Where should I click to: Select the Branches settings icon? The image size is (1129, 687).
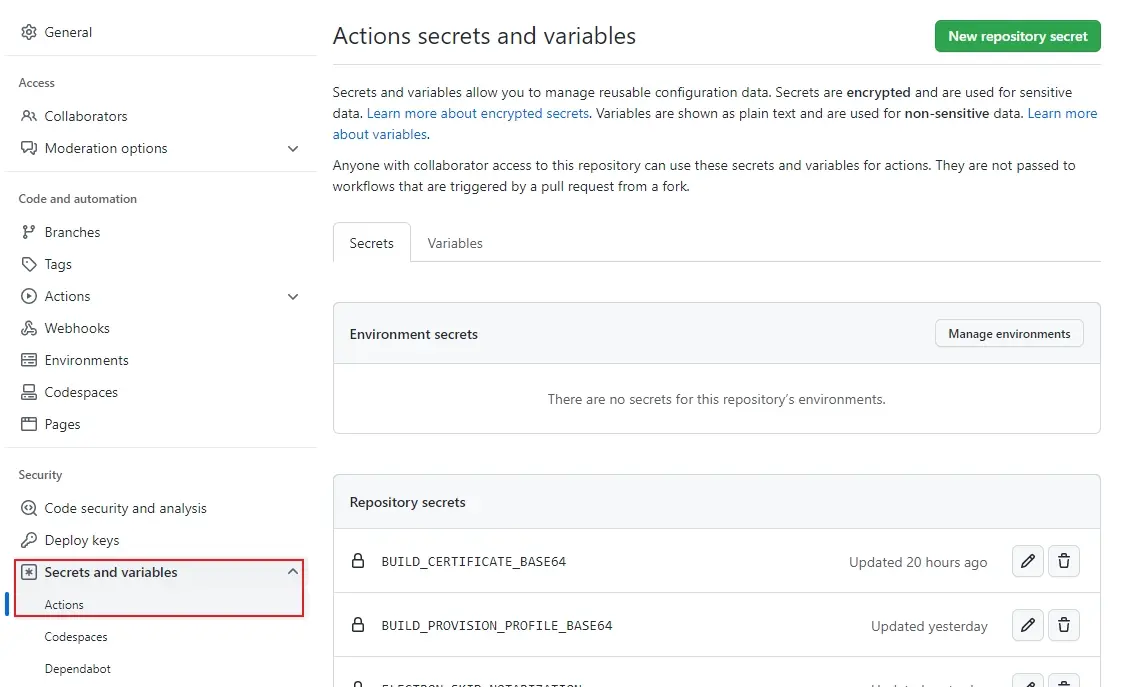(x=30, y=232)
